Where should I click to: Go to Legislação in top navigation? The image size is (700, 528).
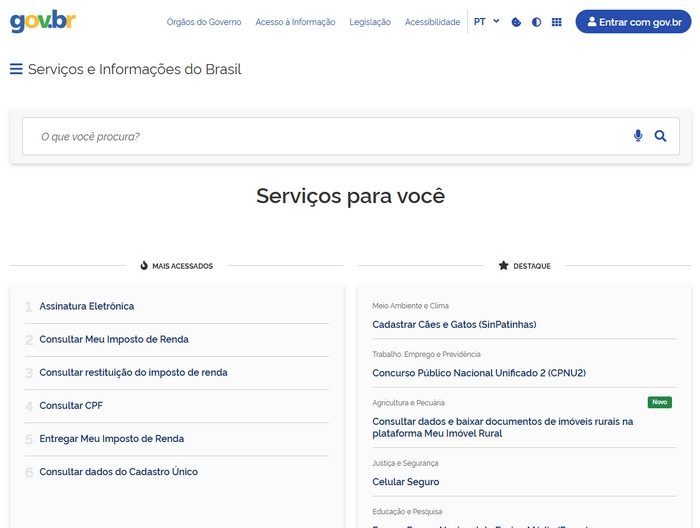point(370,22)
